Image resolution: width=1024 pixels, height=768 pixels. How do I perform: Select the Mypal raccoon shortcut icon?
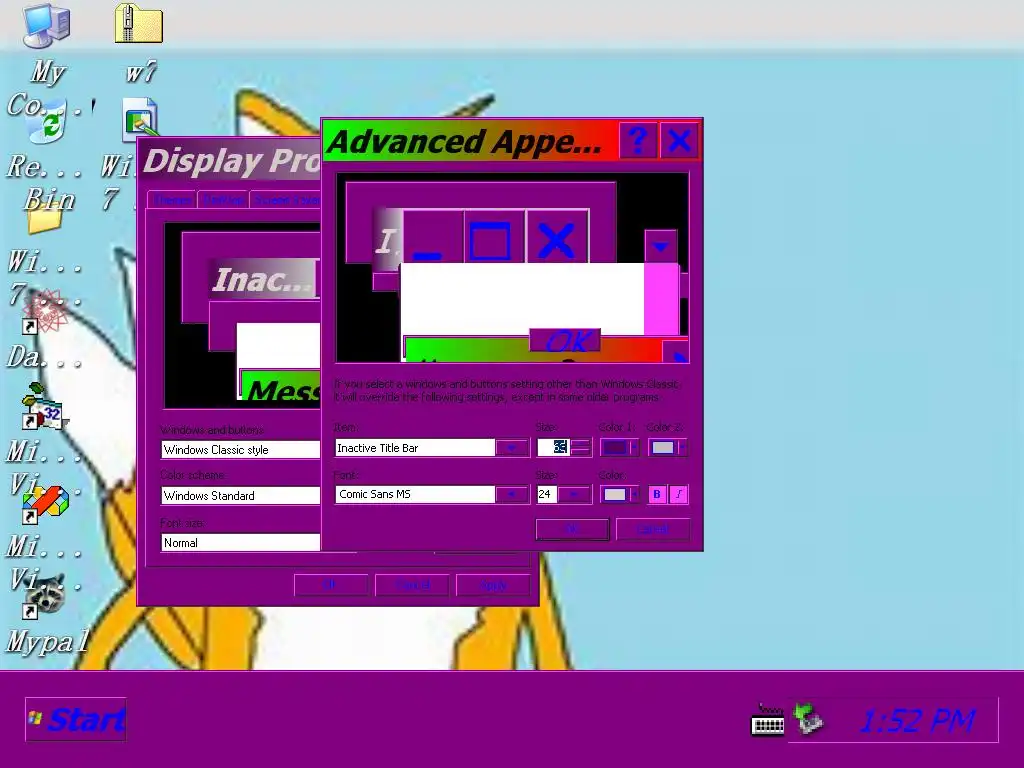coord(44,595)
